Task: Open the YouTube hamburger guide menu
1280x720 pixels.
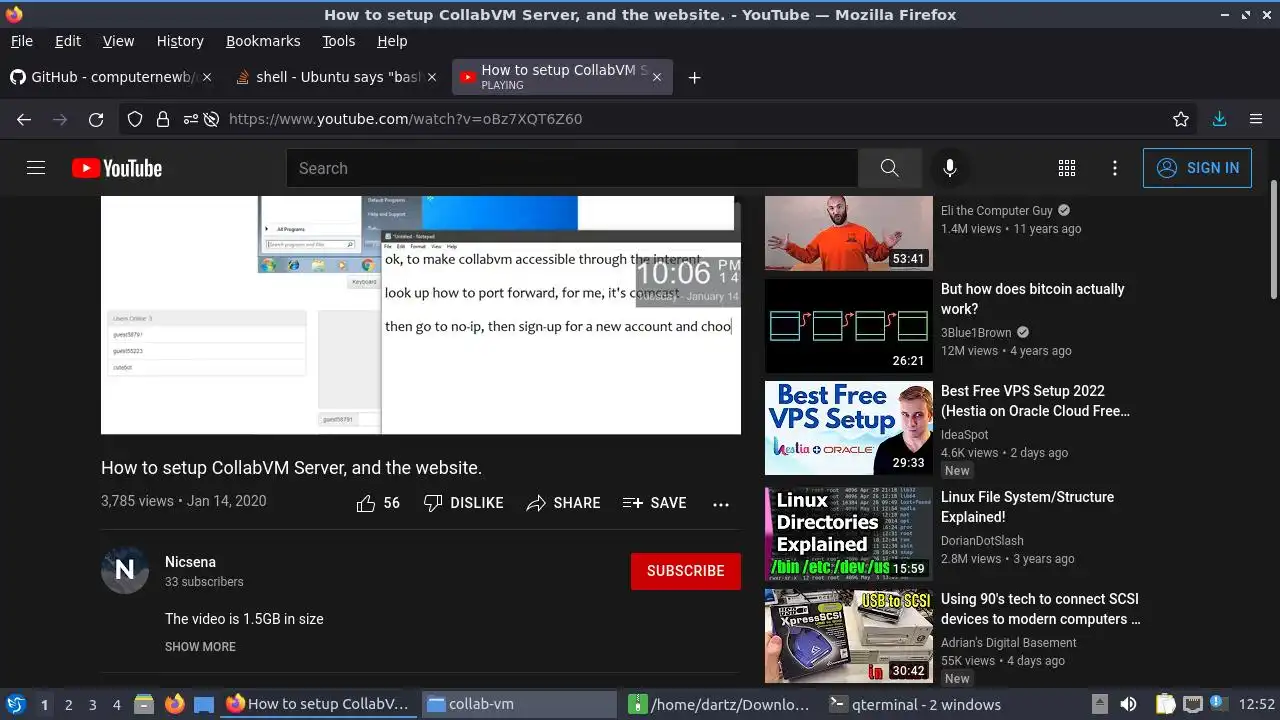Action: 36,168
